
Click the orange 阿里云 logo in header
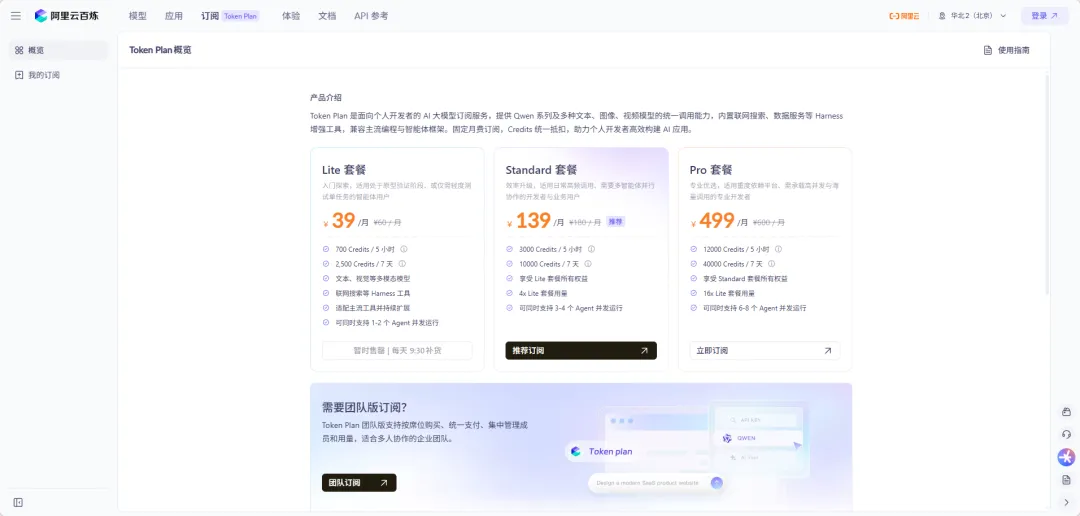pyautogui.click(x=904, y=16)
